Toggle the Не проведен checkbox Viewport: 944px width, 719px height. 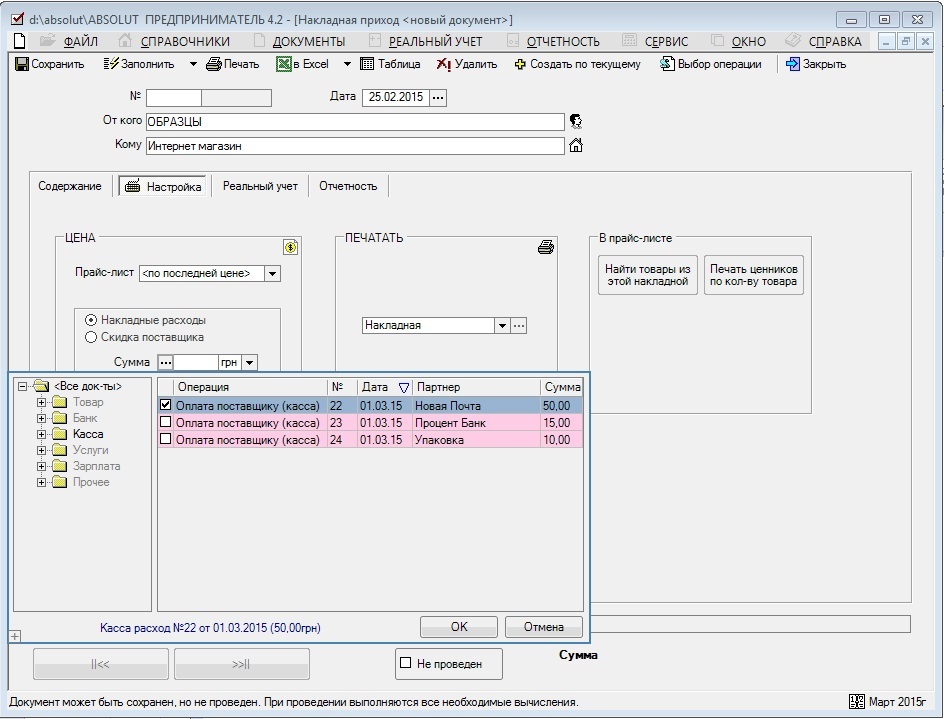(x=406, y=663)
